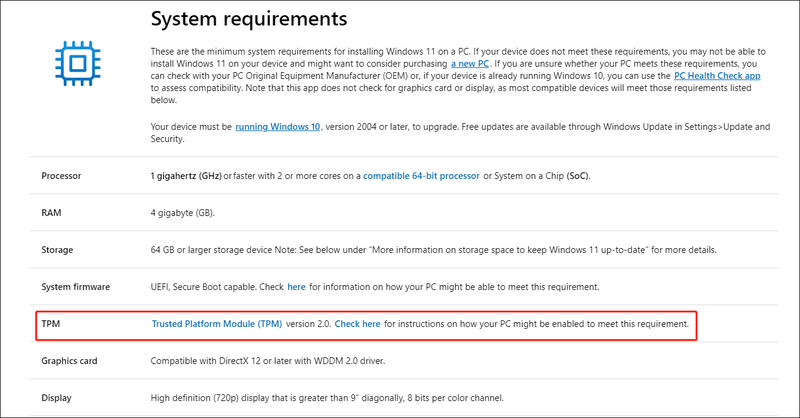Click the RAM row label

click(x=51, y=213)
